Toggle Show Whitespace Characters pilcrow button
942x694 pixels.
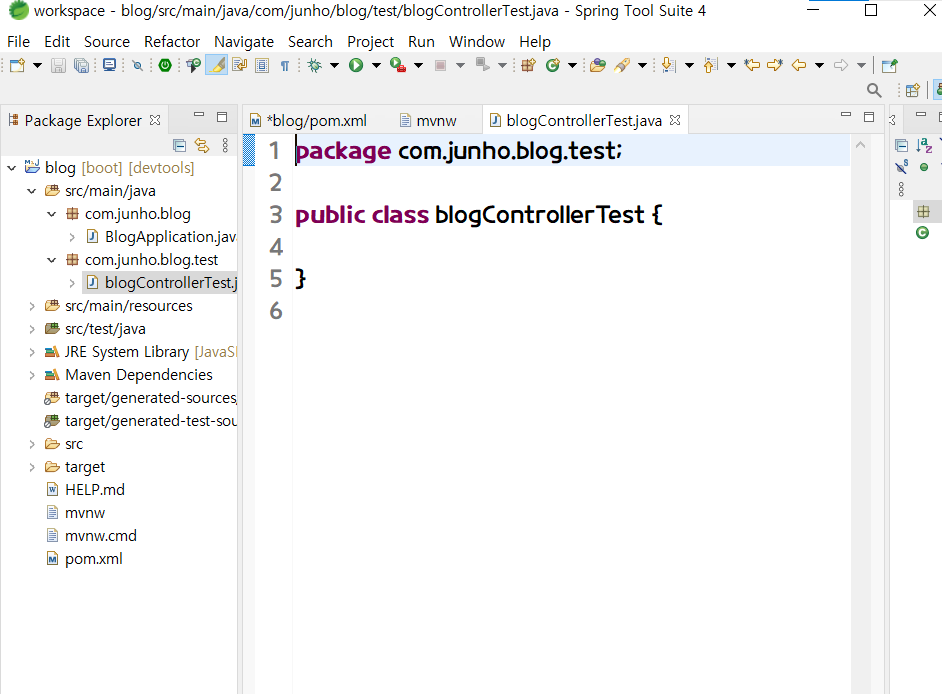[285, 65]
